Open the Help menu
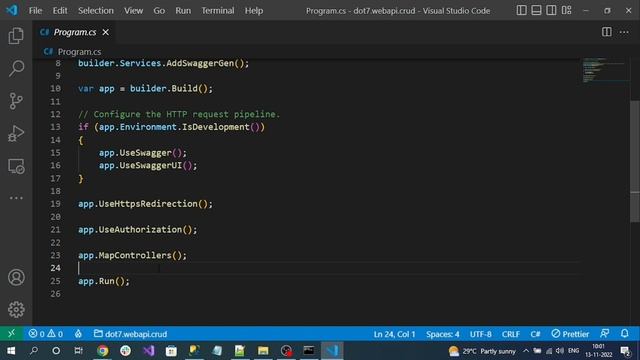 [254, 11]
